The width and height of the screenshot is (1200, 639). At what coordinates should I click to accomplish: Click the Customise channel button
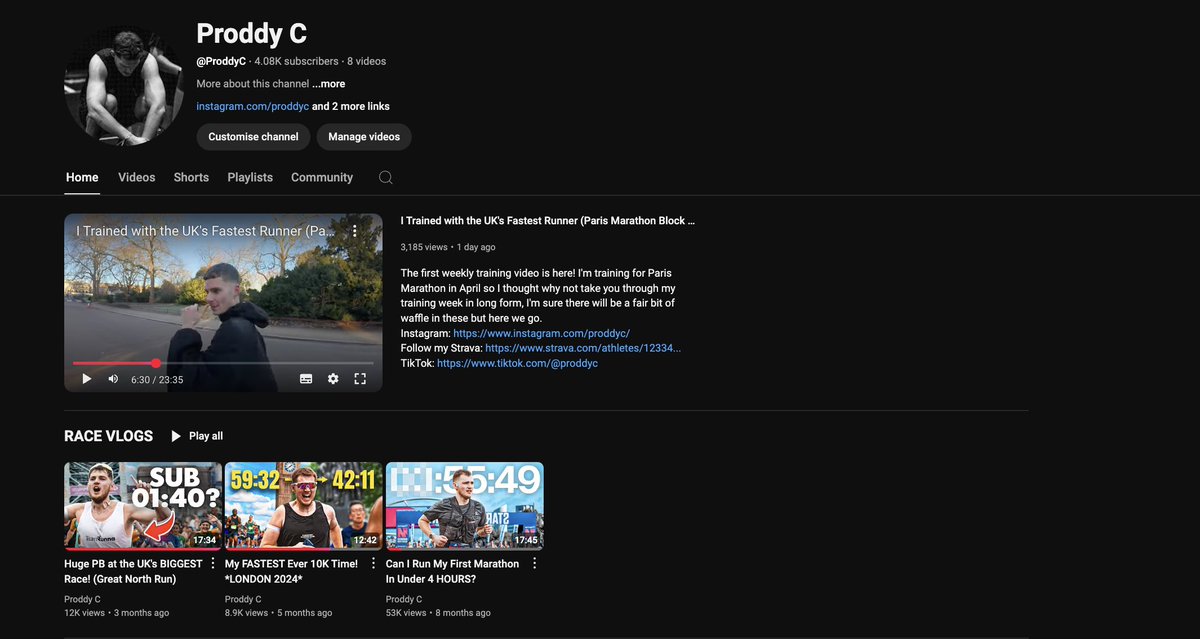coord(253,136)
